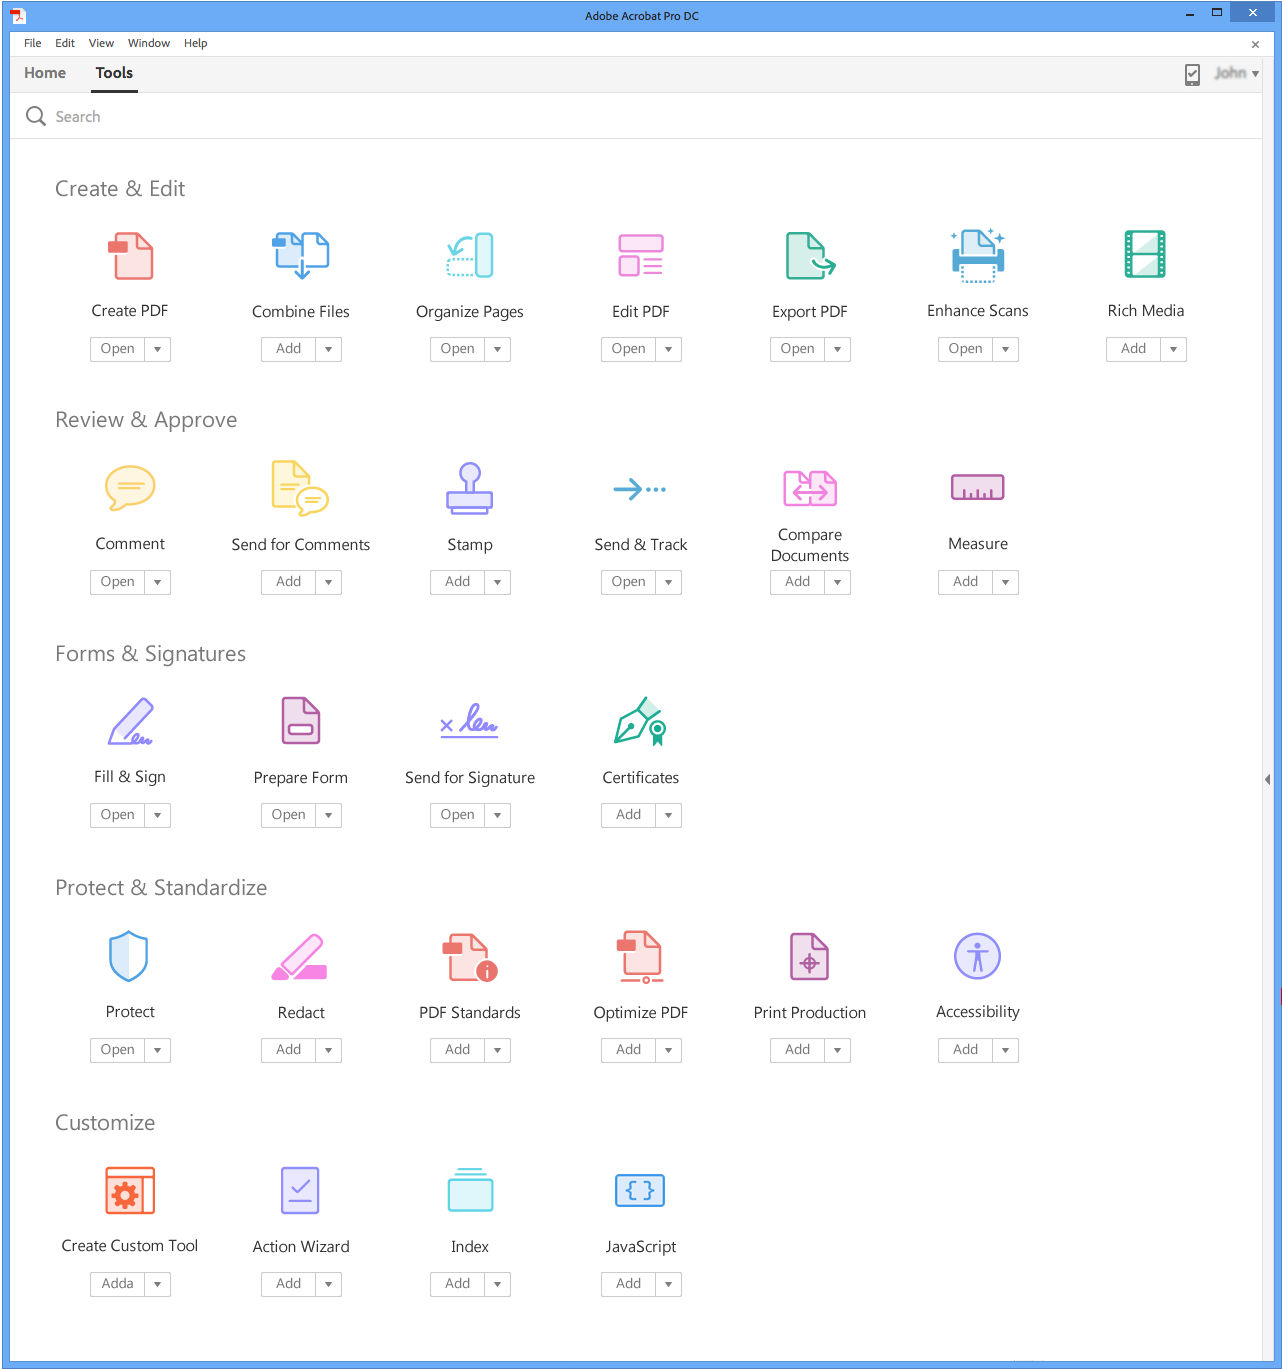Select the Export PDF icon
Viewport: 1282px width, 1369px height.
click(x=810, y=256)
